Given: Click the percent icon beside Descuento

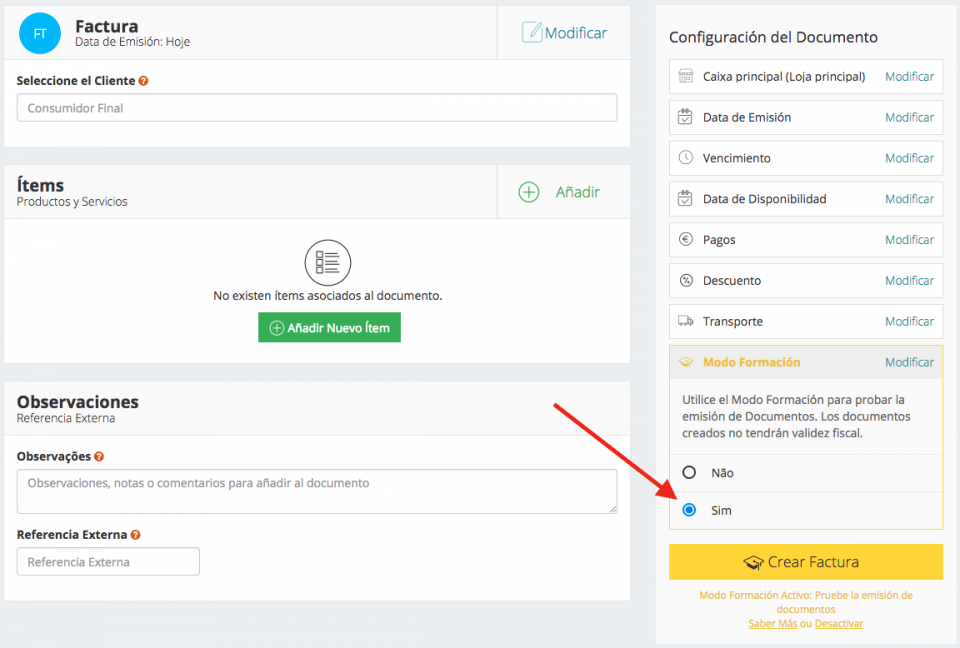Looking at the screenshot, I should point(686,280).
